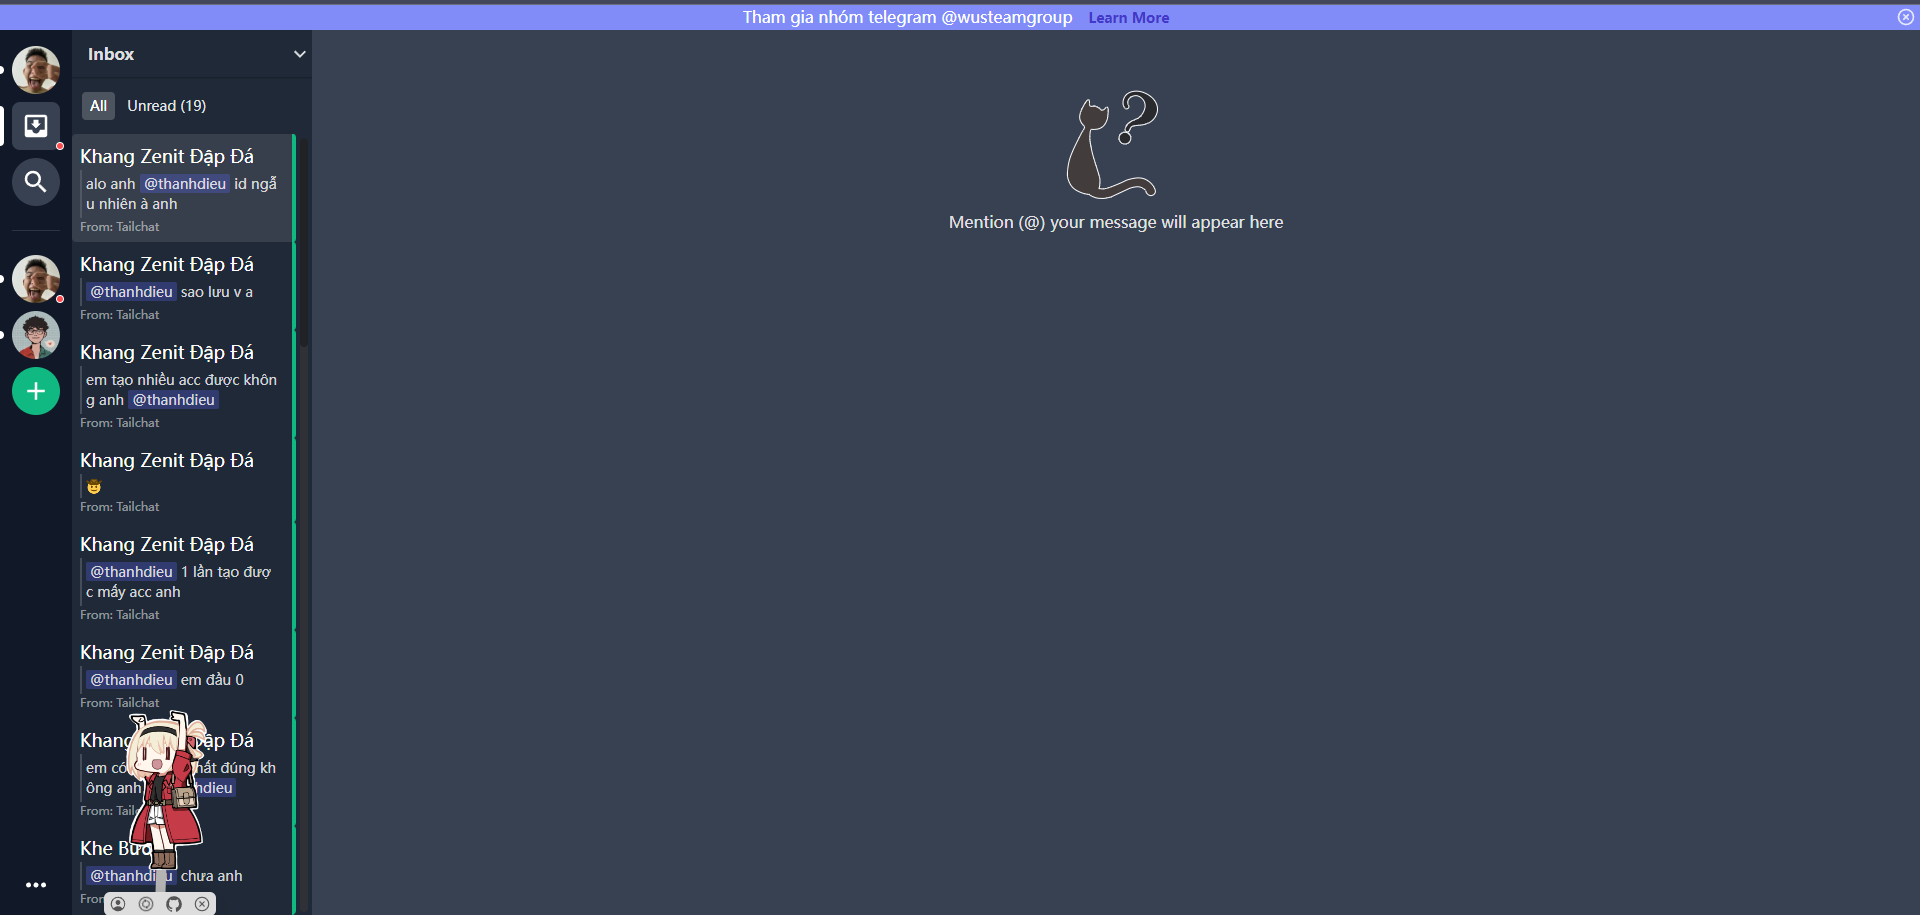The image size is (1920, 915).
Task: Open the more options menu via three dots
Action: (36, 885)
